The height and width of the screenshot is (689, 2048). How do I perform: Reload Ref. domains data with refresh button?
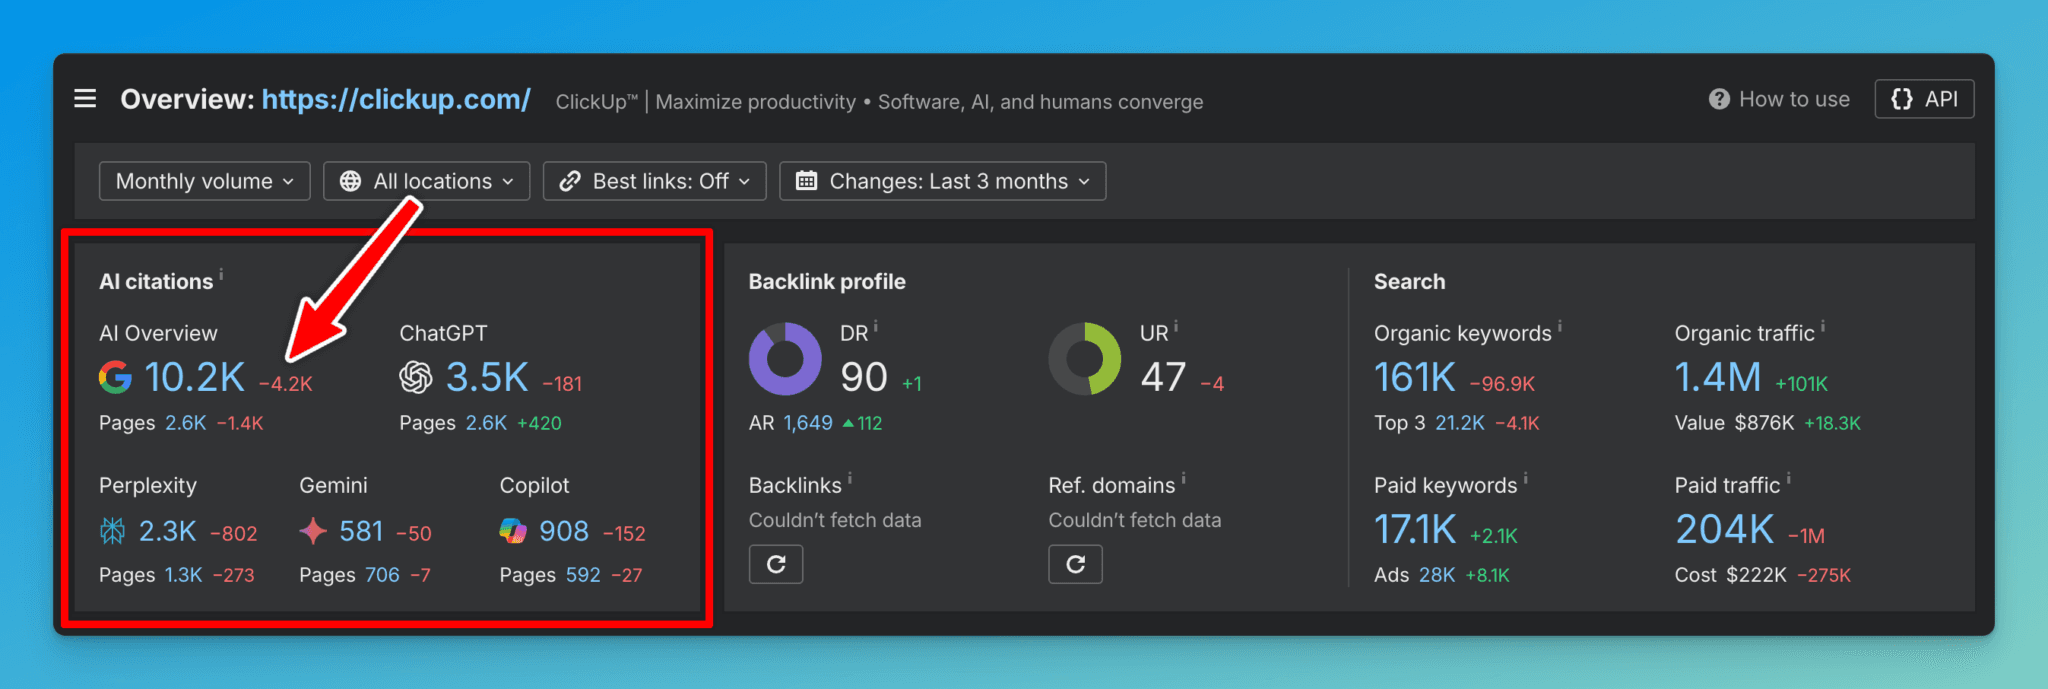coord(1075,564)
